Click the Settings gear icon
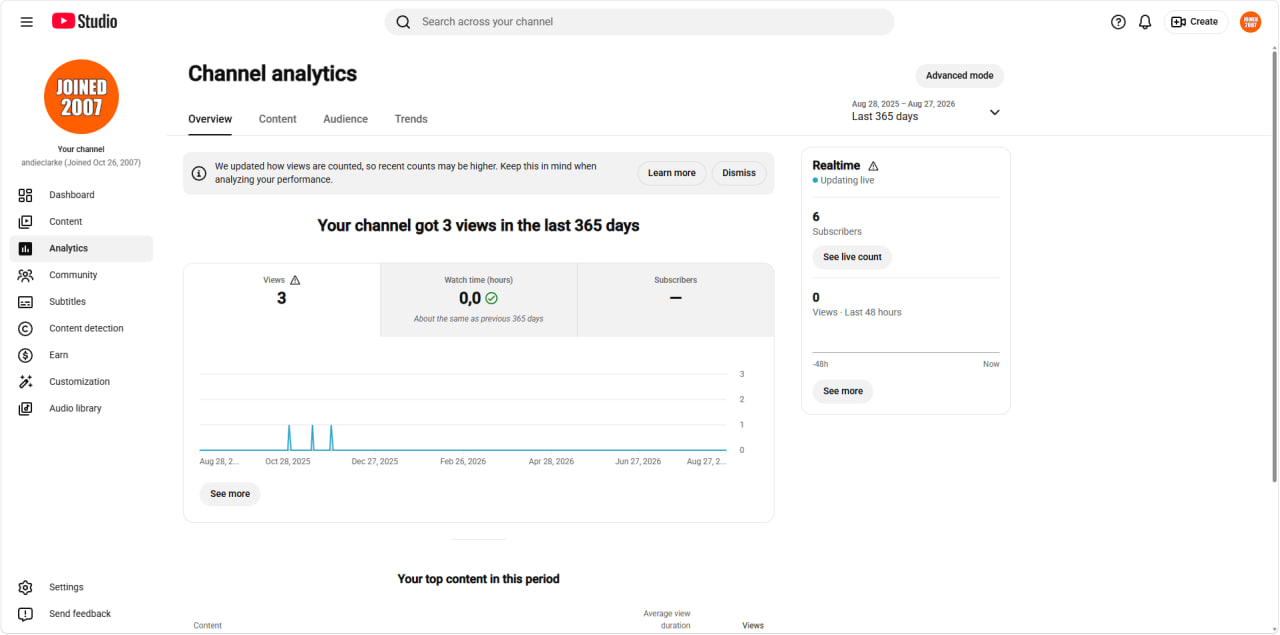 tap(26, 587)
